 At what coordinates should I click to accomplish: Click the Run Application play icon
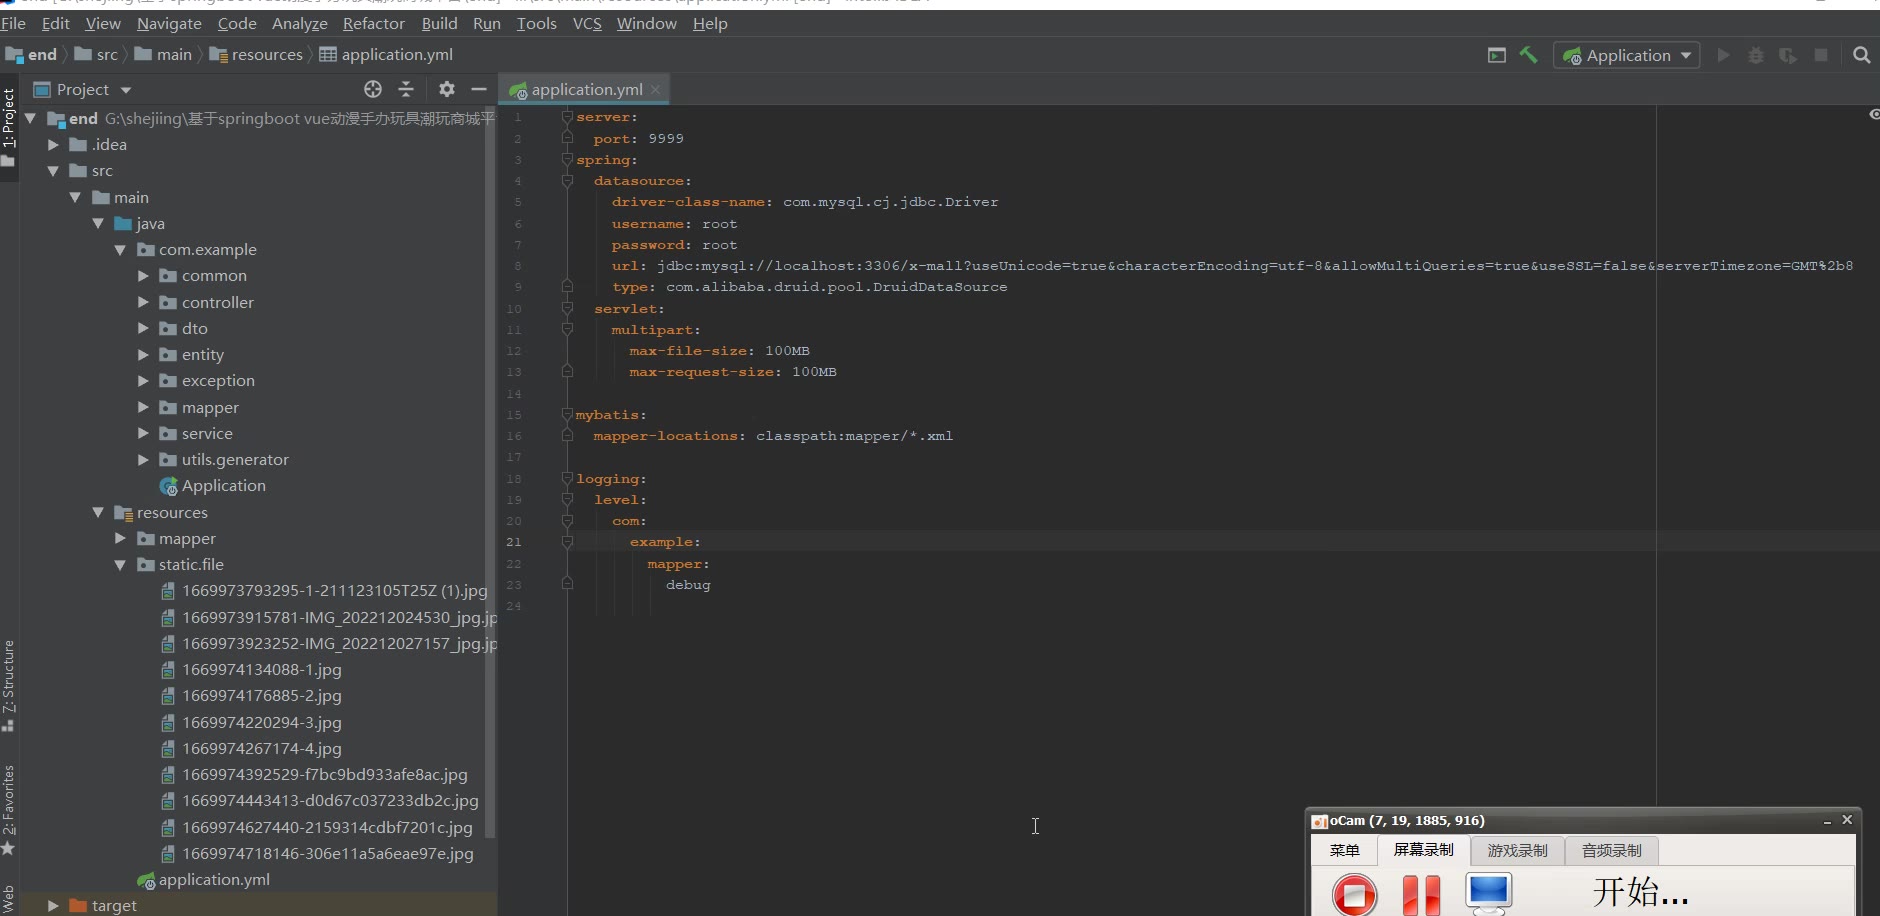click(1723, 55)
